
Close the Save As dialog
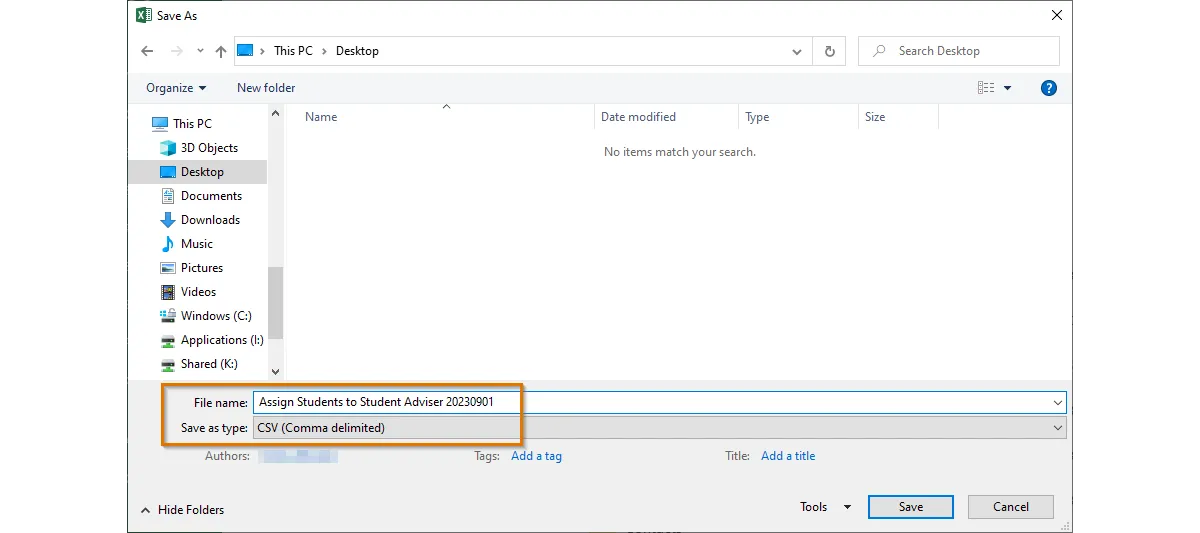(x=1056, y=15)
